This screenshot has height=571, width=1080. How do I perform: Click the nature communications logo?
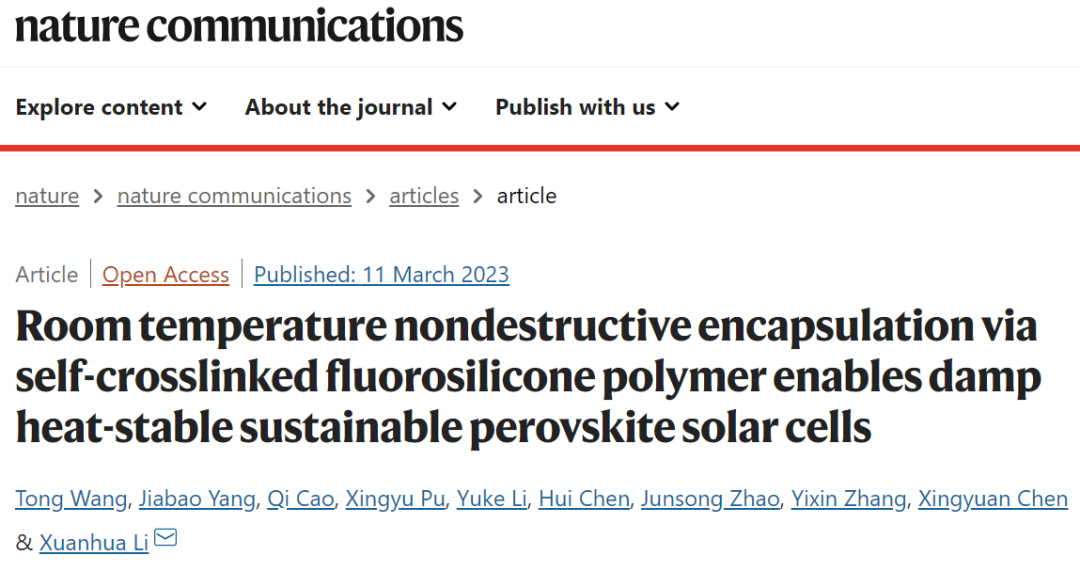[239, 26]
